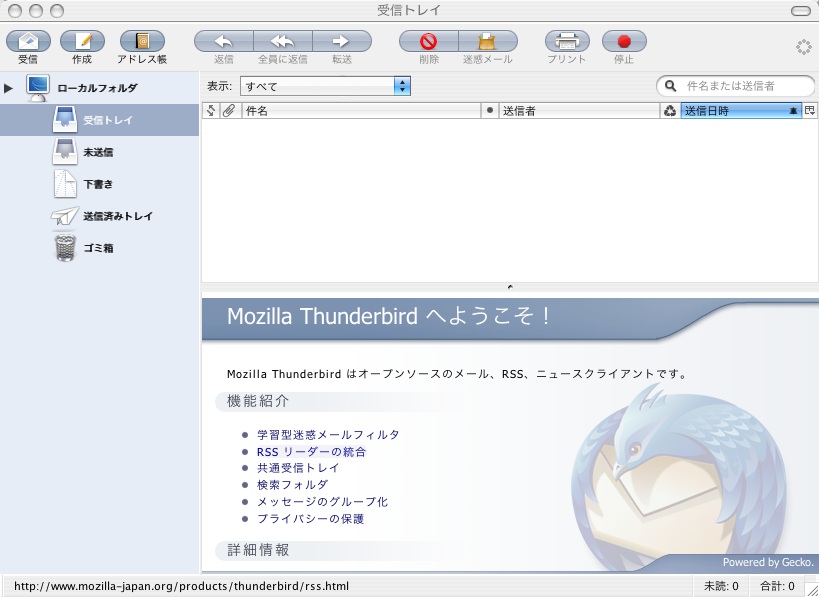Viewport: 819px width, 597px height.
Task: Sort by attachment paperclip column icon
Action: click(x=229, y=111)
